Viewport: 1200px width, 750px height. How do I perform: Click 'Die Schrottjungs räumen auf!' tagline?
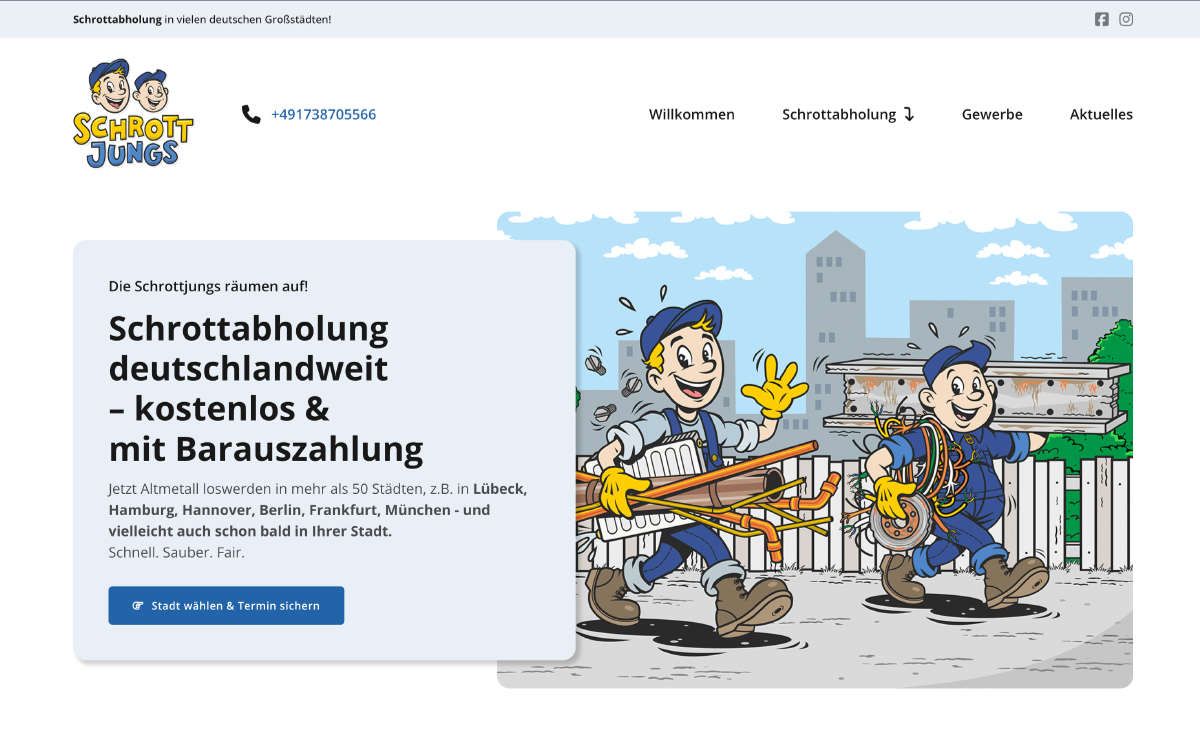coord(208,286)
